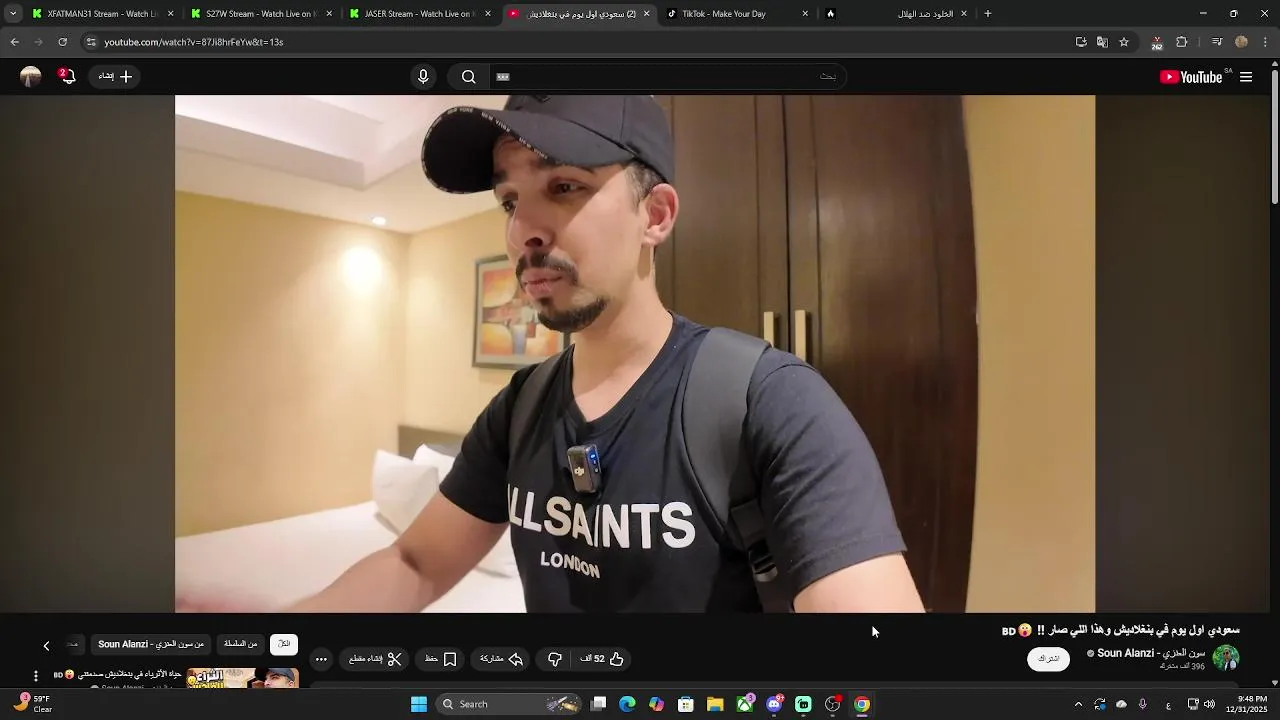Like the video with thumbs-up
1280x720 pixels.
pos(603,659)
